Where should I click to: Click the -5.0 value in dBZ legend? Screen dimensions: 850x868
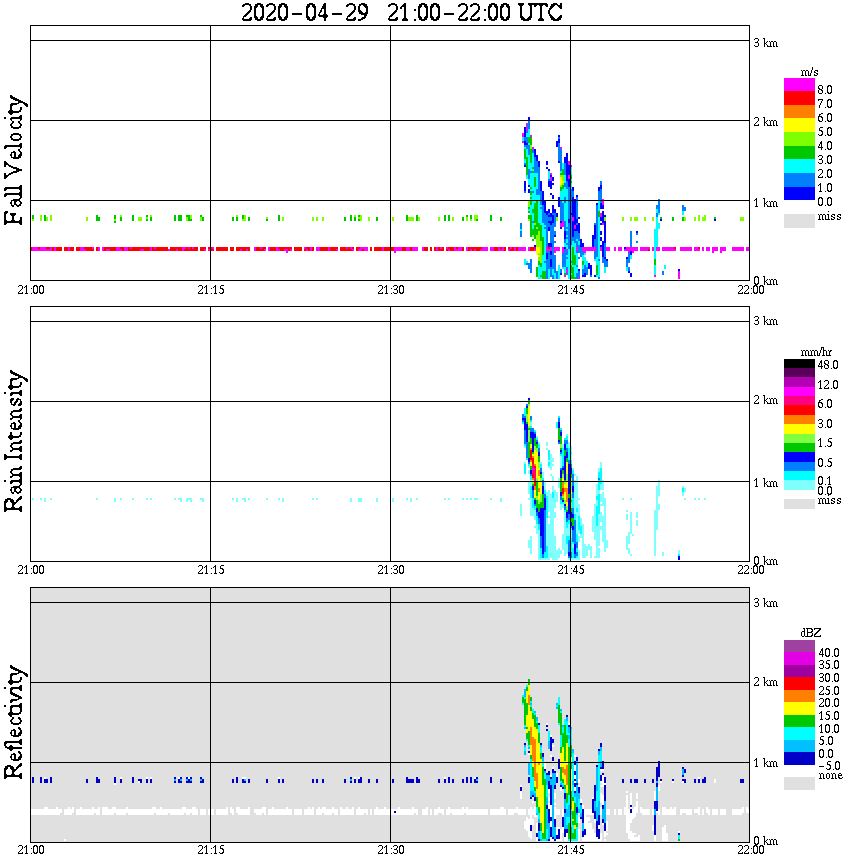(x=829, y=766)
